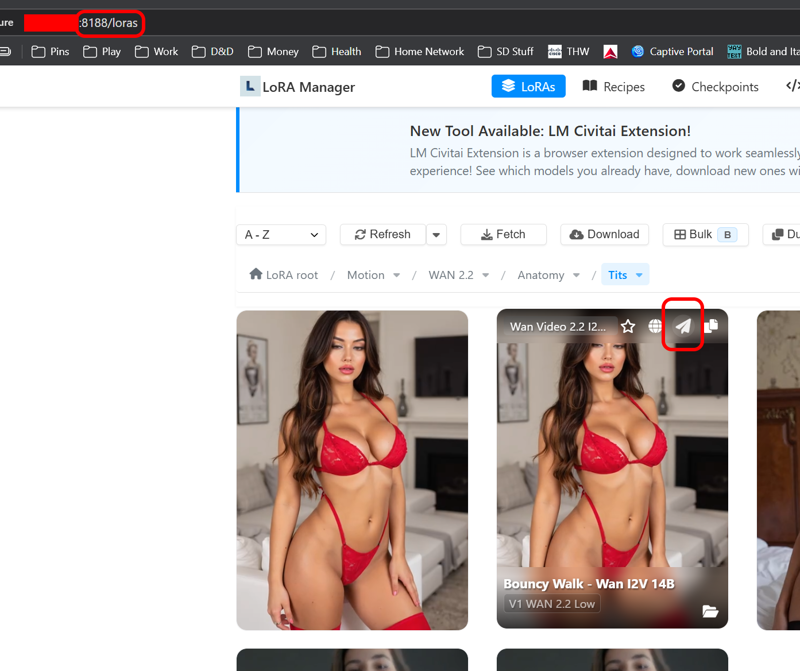Click the Refresh button
The height and width of the screenshot is (671, 800).
click(x=383, y=235)
